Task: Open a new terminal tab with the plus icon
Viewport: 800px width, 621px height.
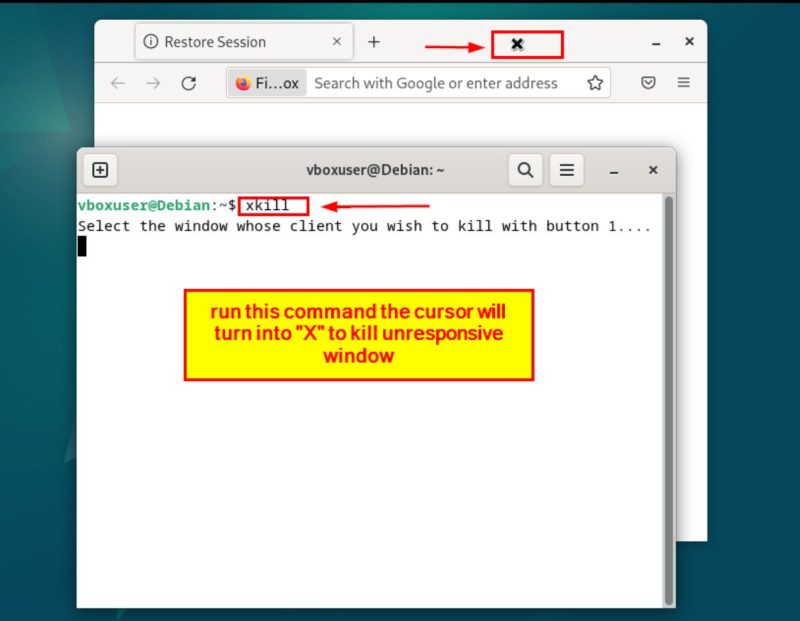Action: pyautogui.click(x=100, y=170)
